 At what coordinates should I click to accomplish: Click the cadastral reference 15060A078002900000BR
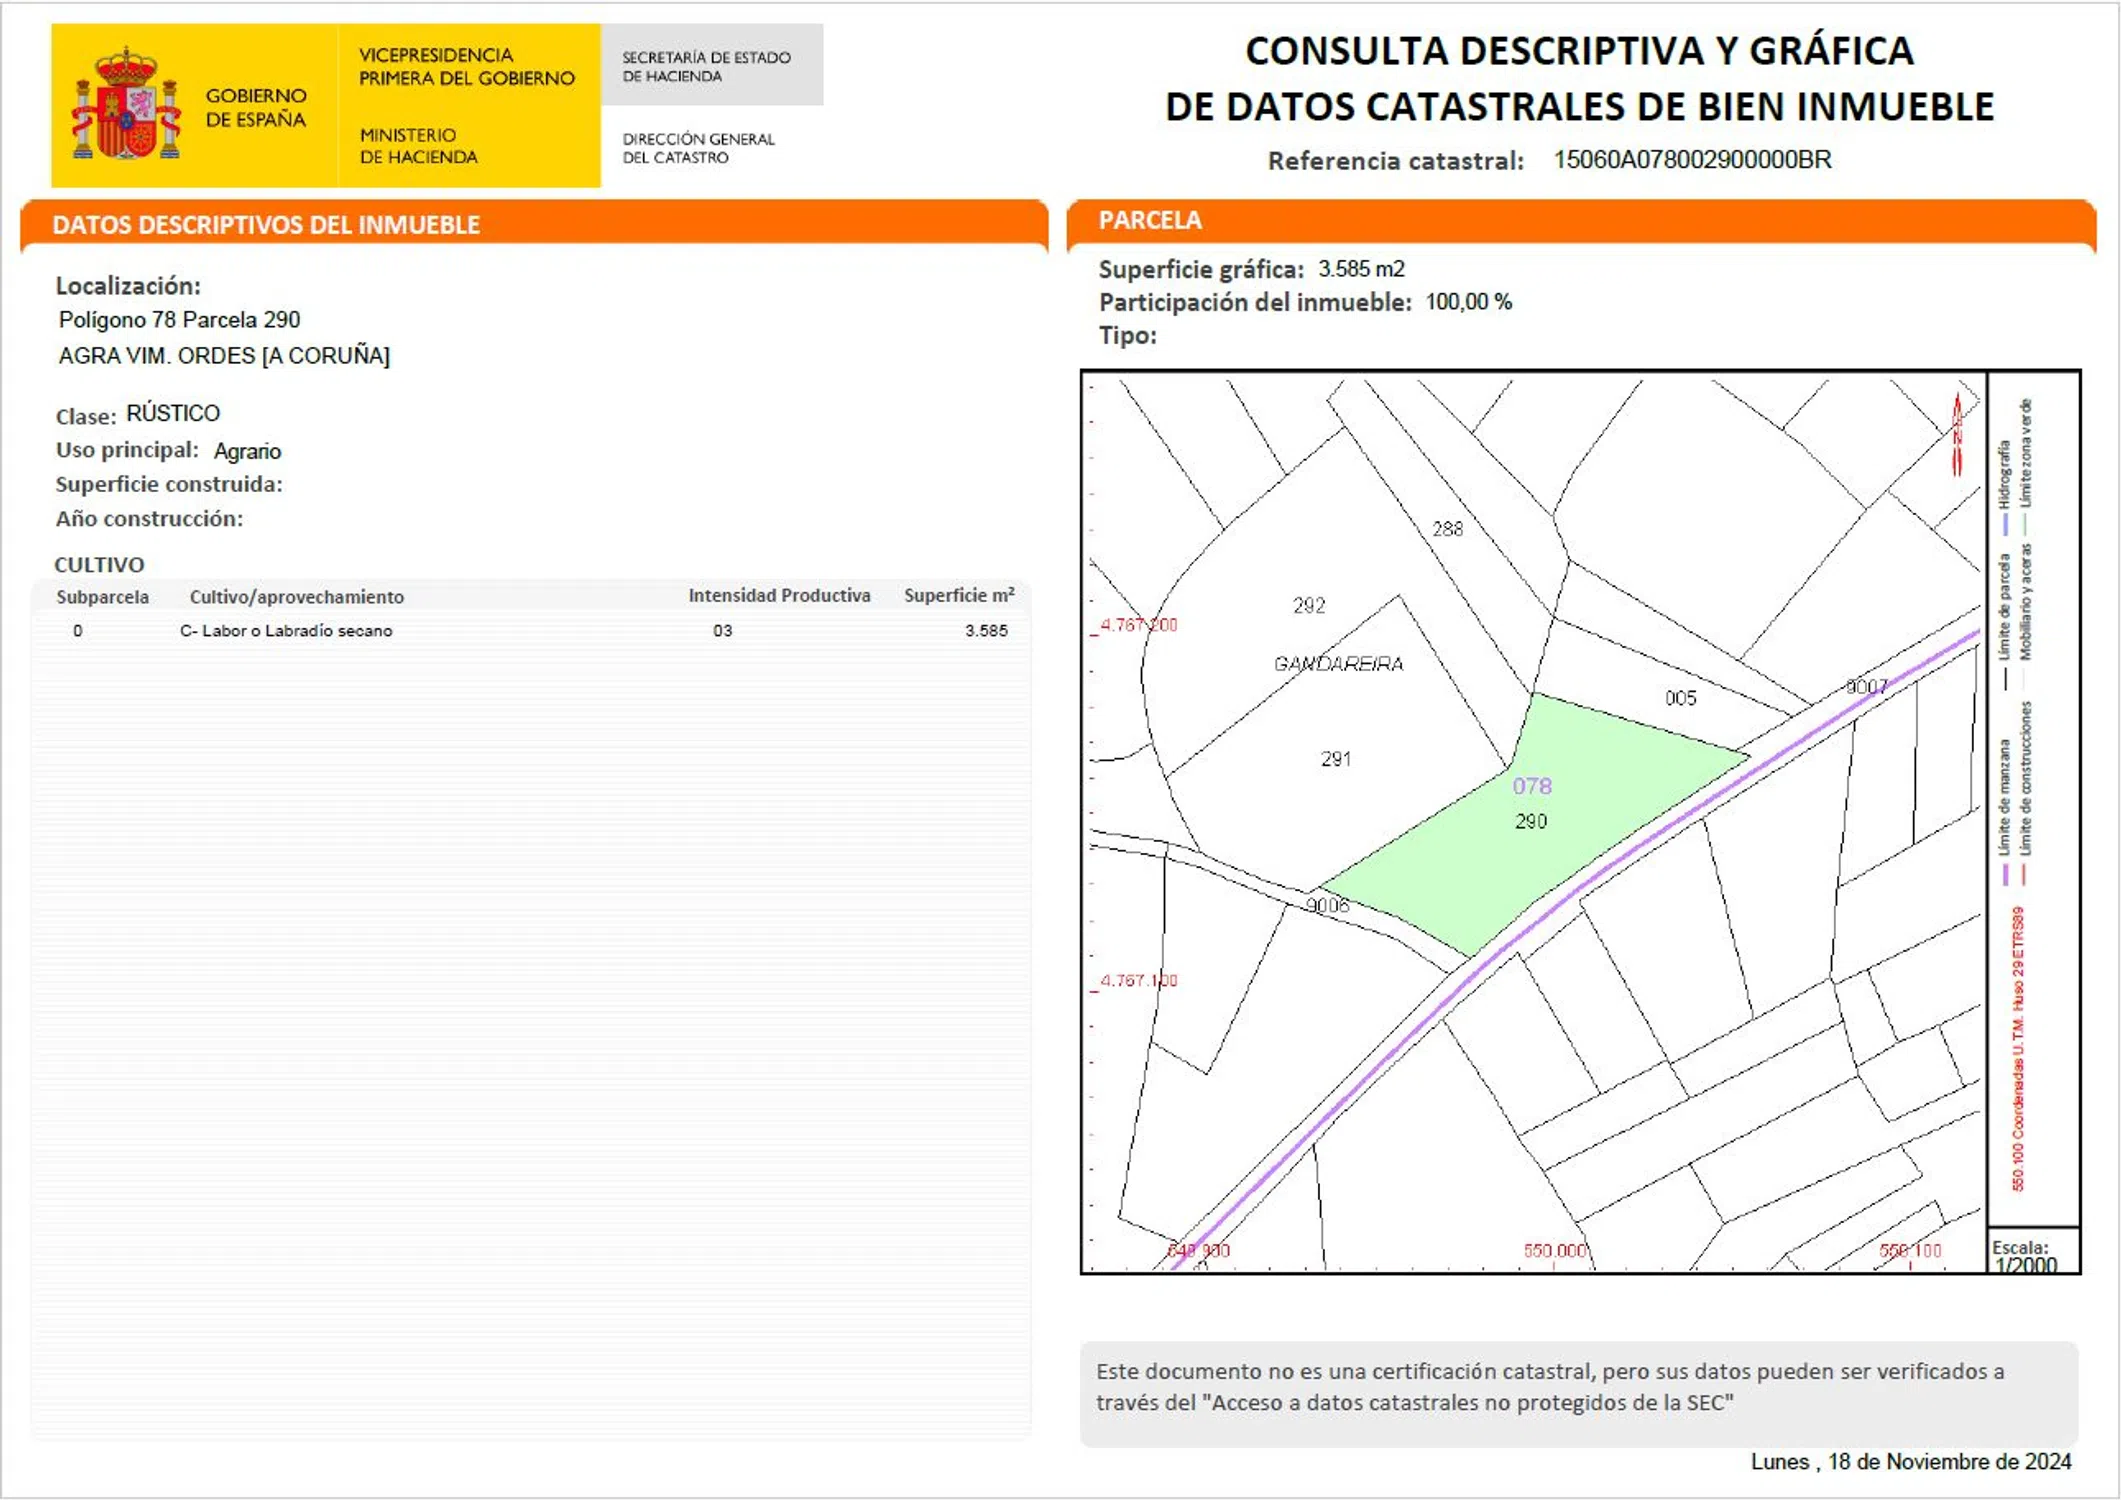tap(1691, 160)
